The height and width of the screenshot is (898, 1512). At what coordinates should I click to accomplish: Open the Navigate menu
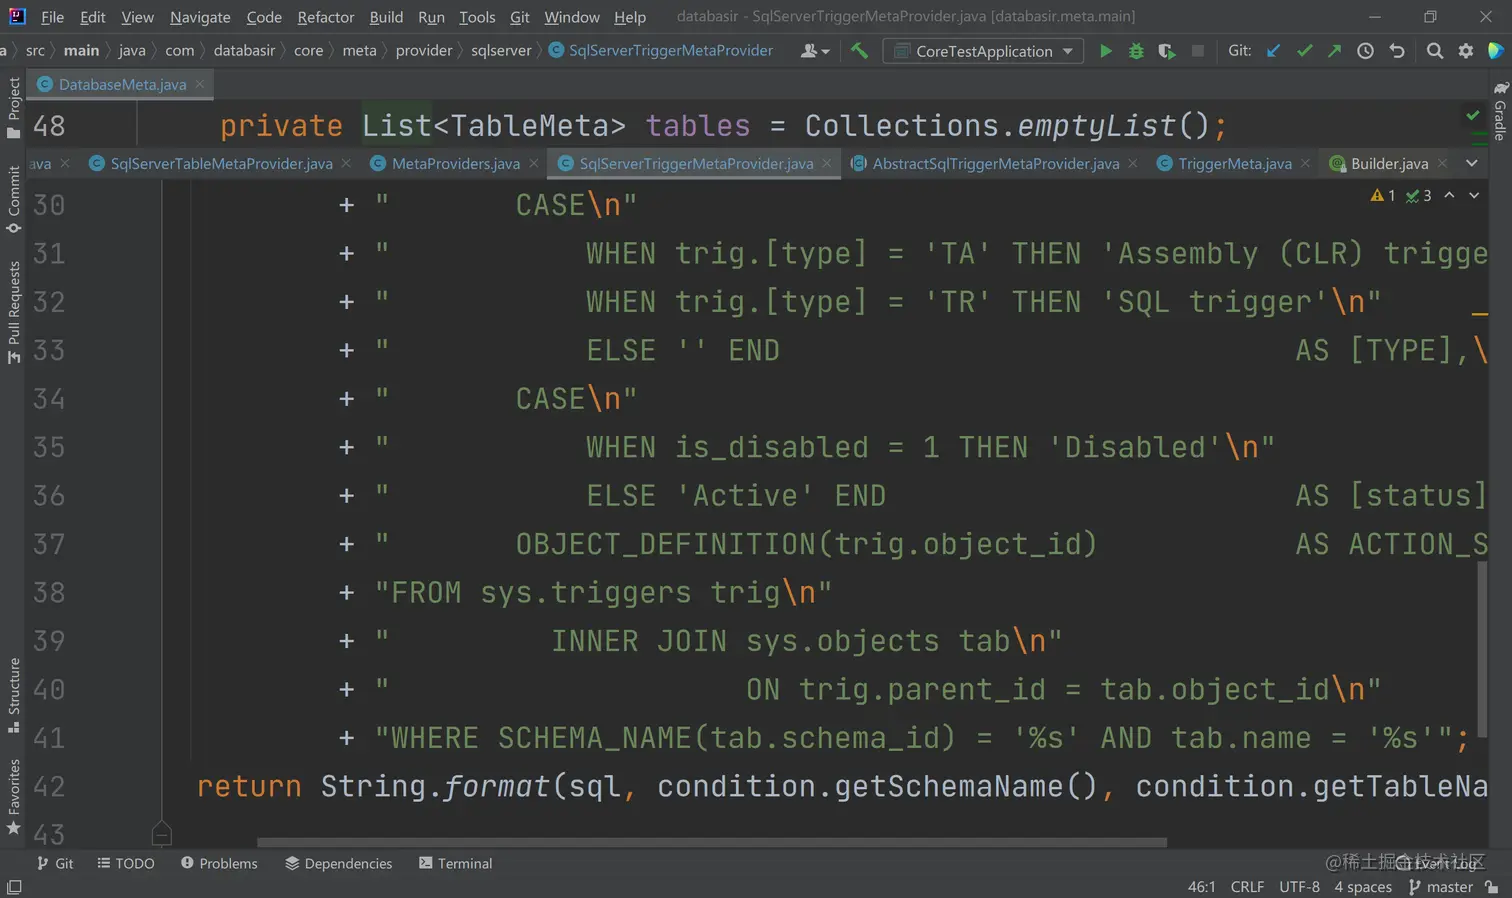[x=200, y=17]
